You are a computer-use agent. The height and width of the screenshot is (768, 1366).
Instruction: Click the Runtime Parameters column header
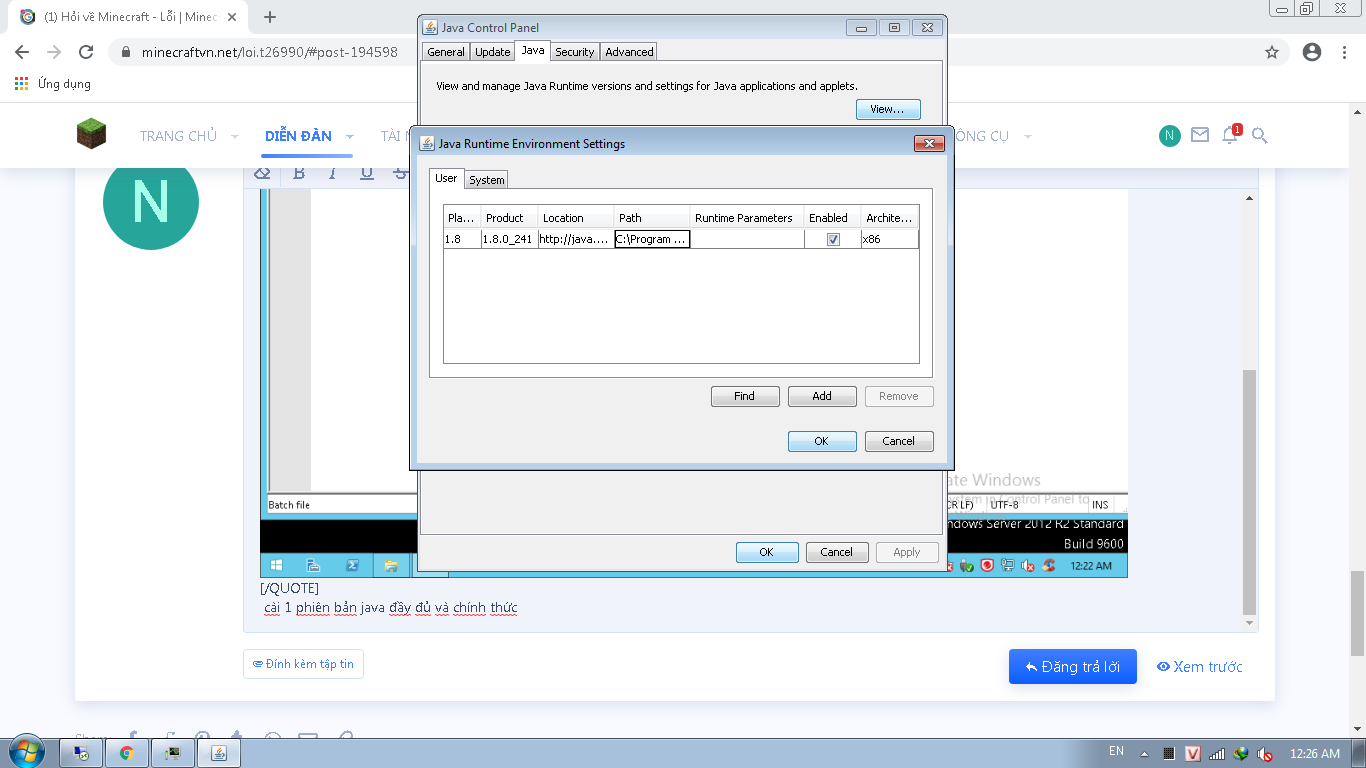coord(747,218)
